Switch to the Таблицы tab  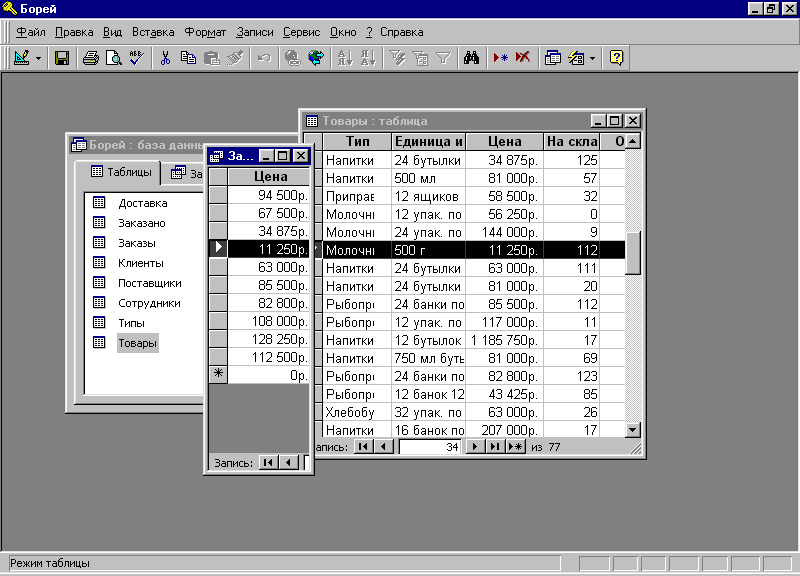click(x=120, y=172)
